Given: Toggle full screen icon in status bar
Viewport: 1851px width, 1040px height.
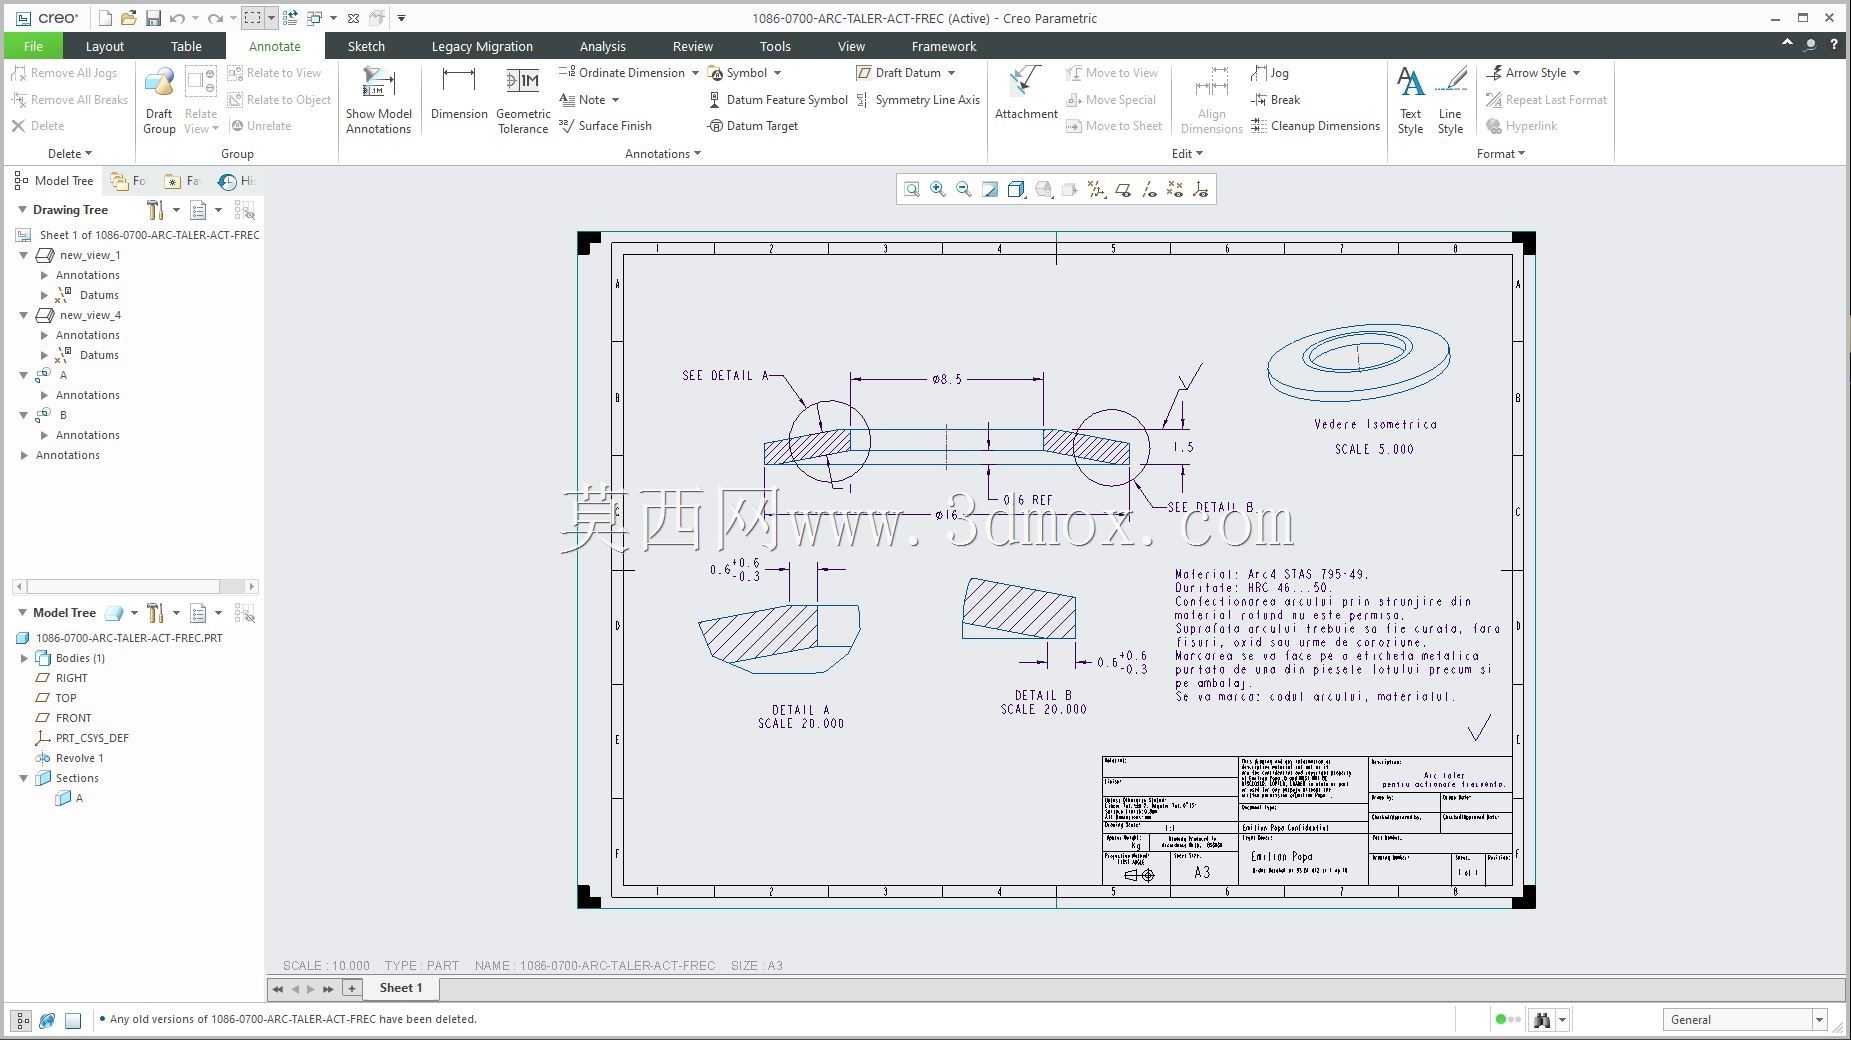Looking at the screenshot, I should point(73,1020).
